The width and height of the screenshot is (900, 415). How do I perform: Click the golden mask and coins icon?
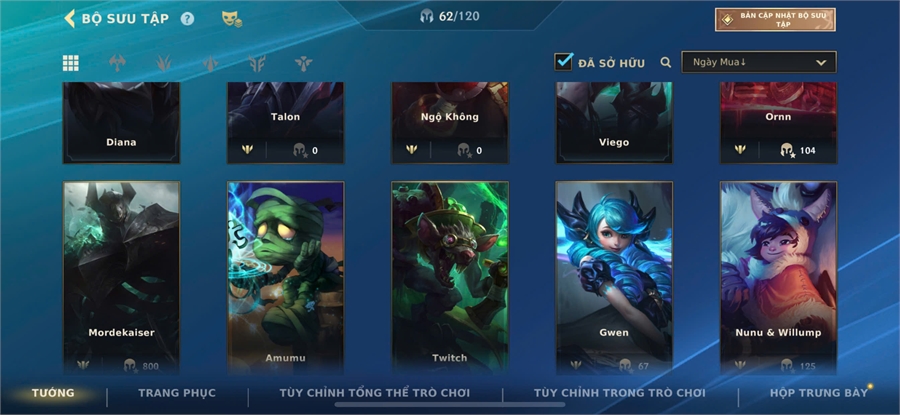pyautogui.click(x=232, y=19)
